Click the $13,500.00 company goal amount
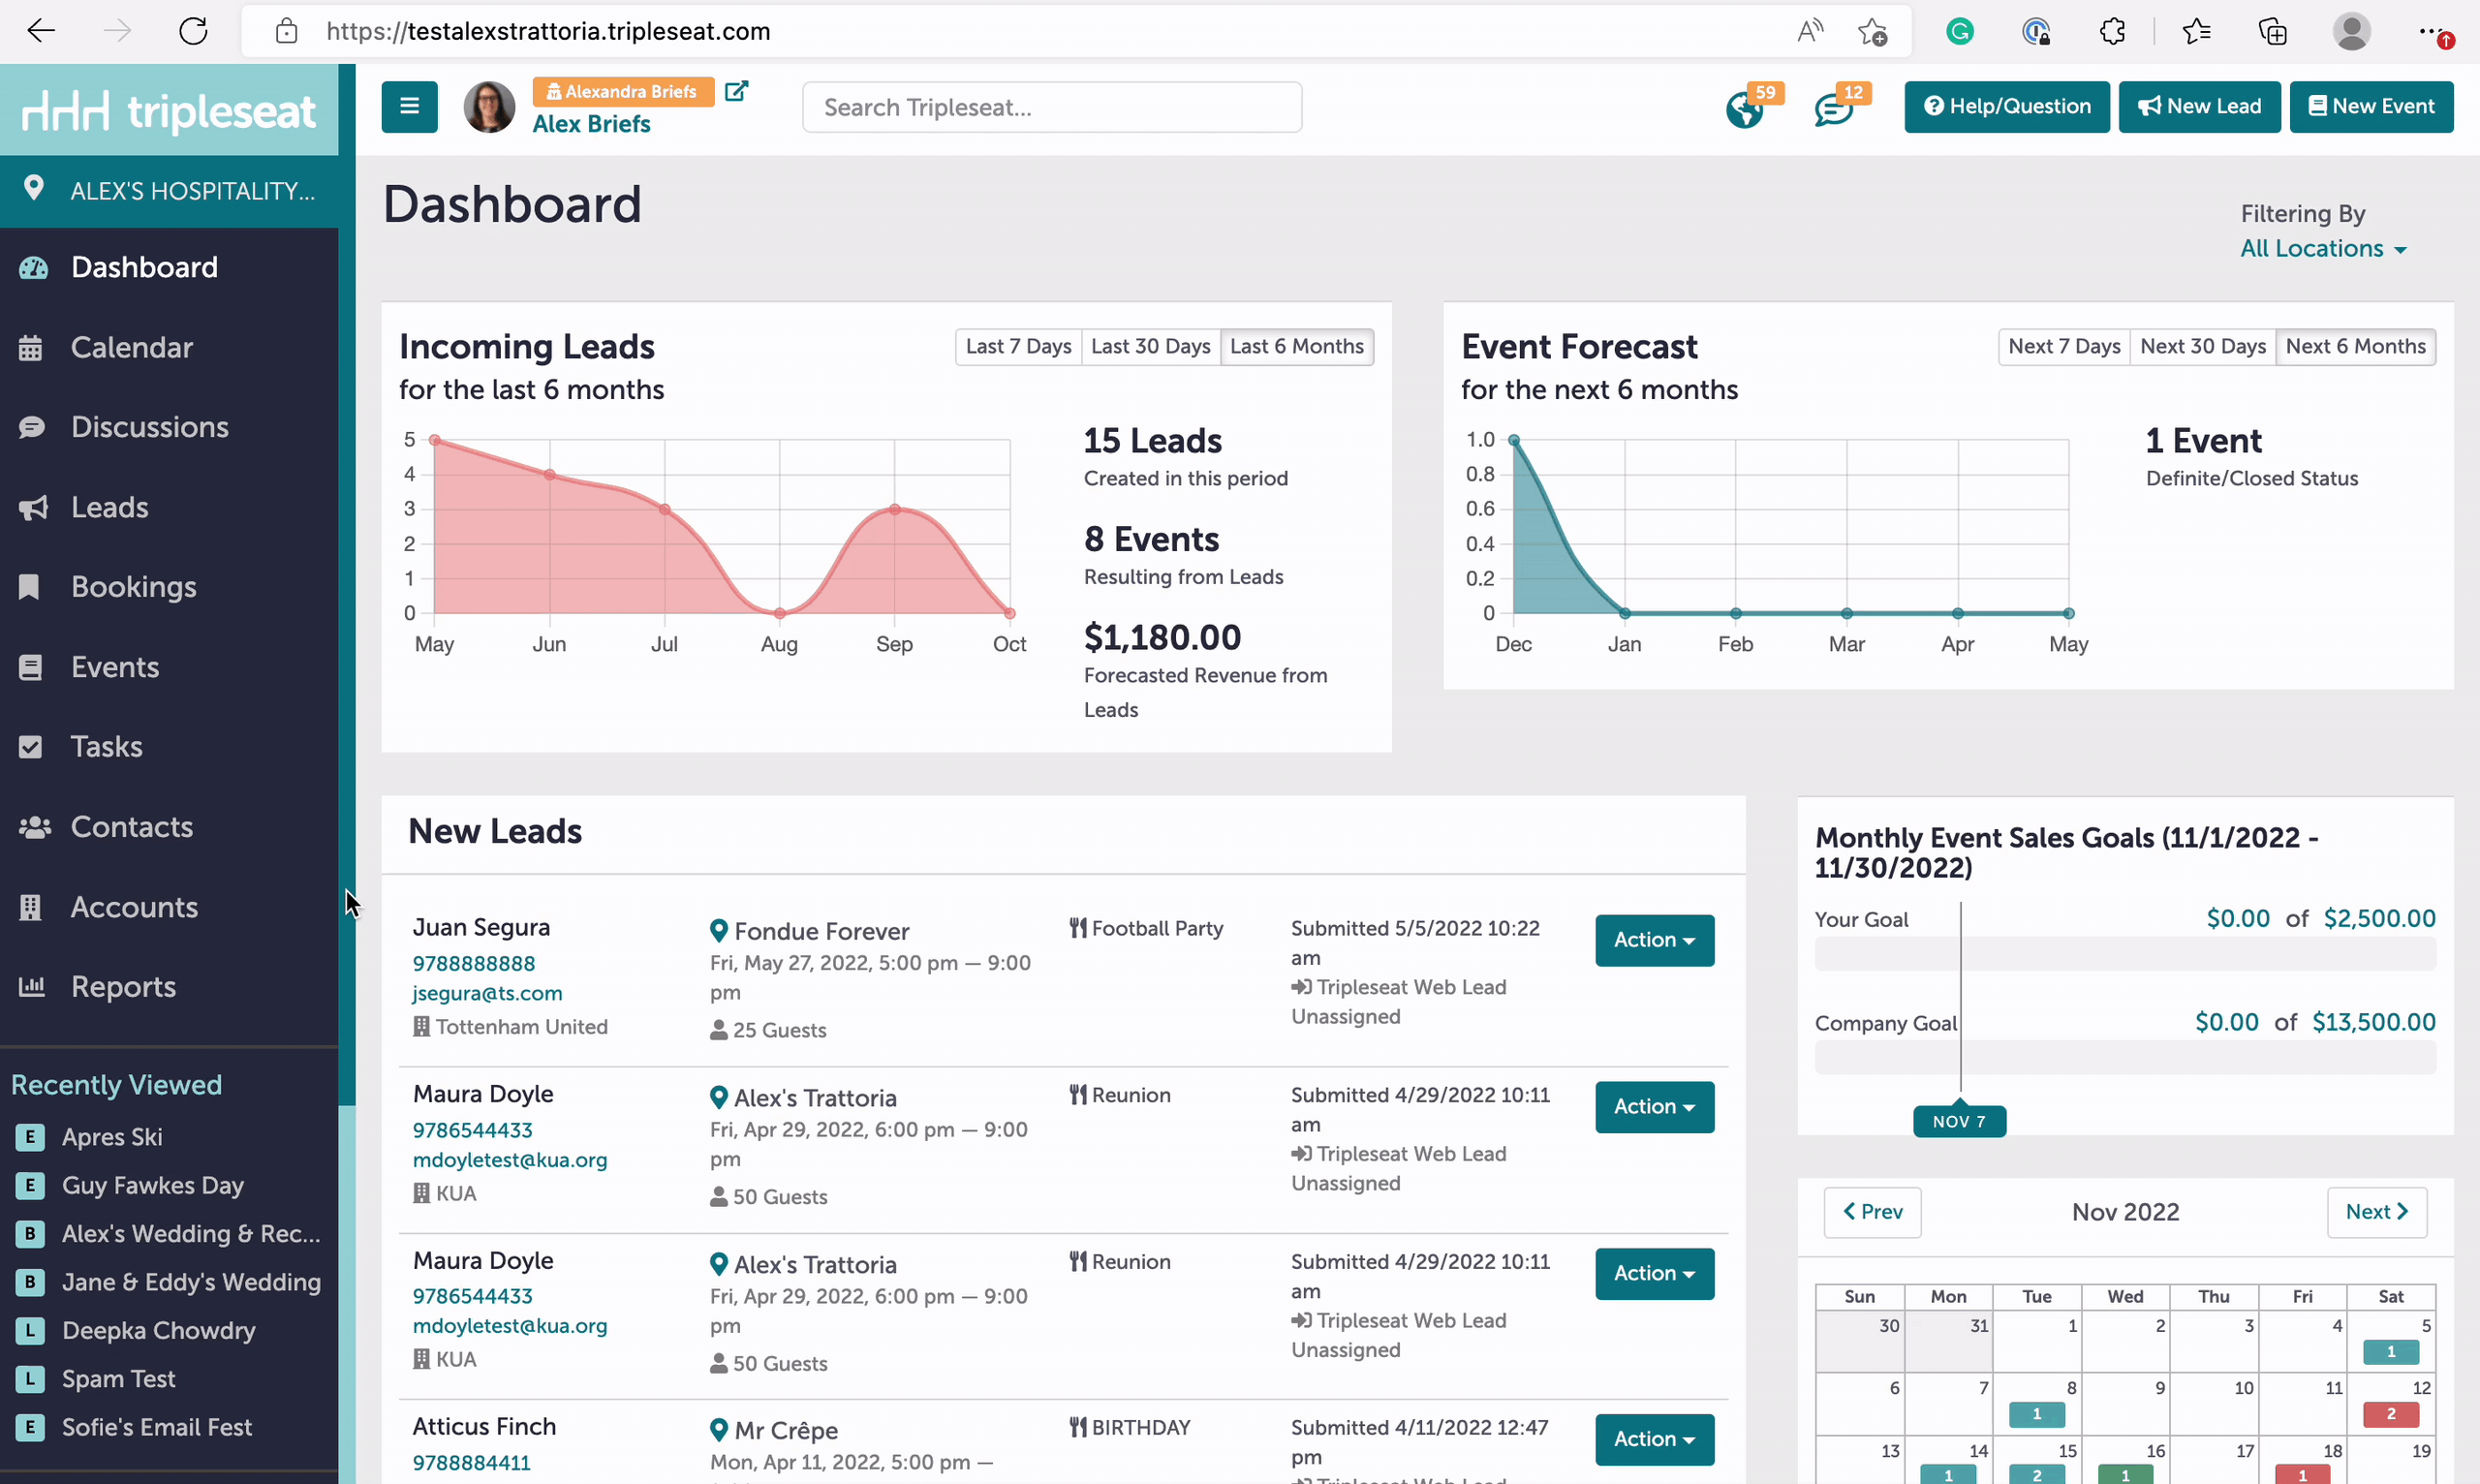Screen dimensions: 2480x1484 point(2373,1023)
